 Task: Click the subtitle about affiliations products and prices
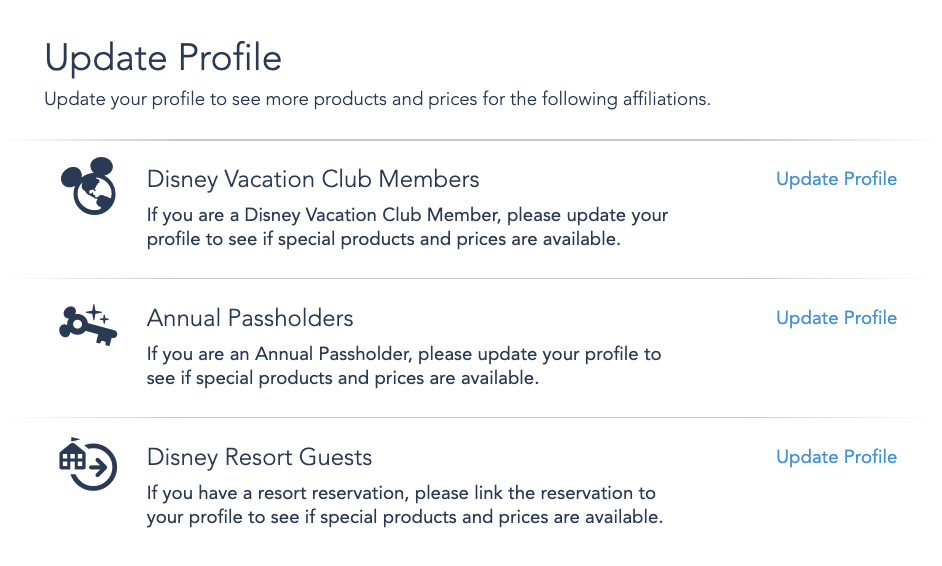pos(377,99)
